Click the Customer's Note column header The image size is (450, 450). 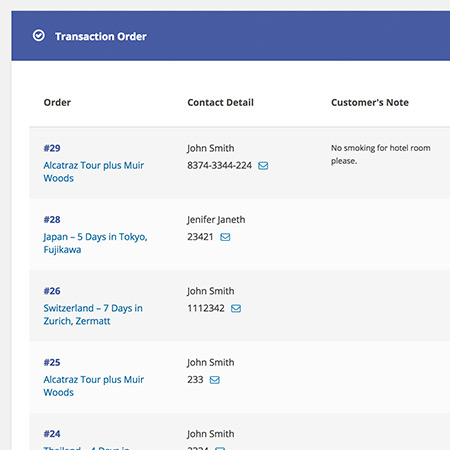370,102
